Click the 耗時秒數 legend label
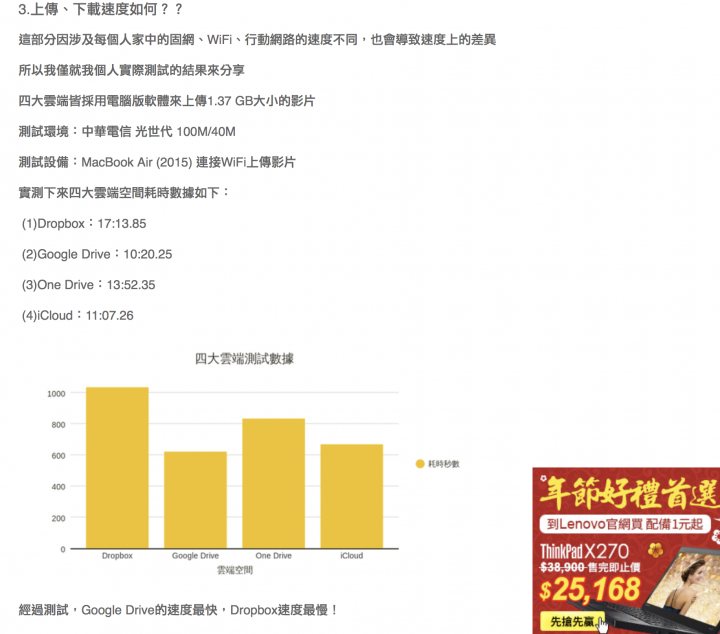 (444, 464)
